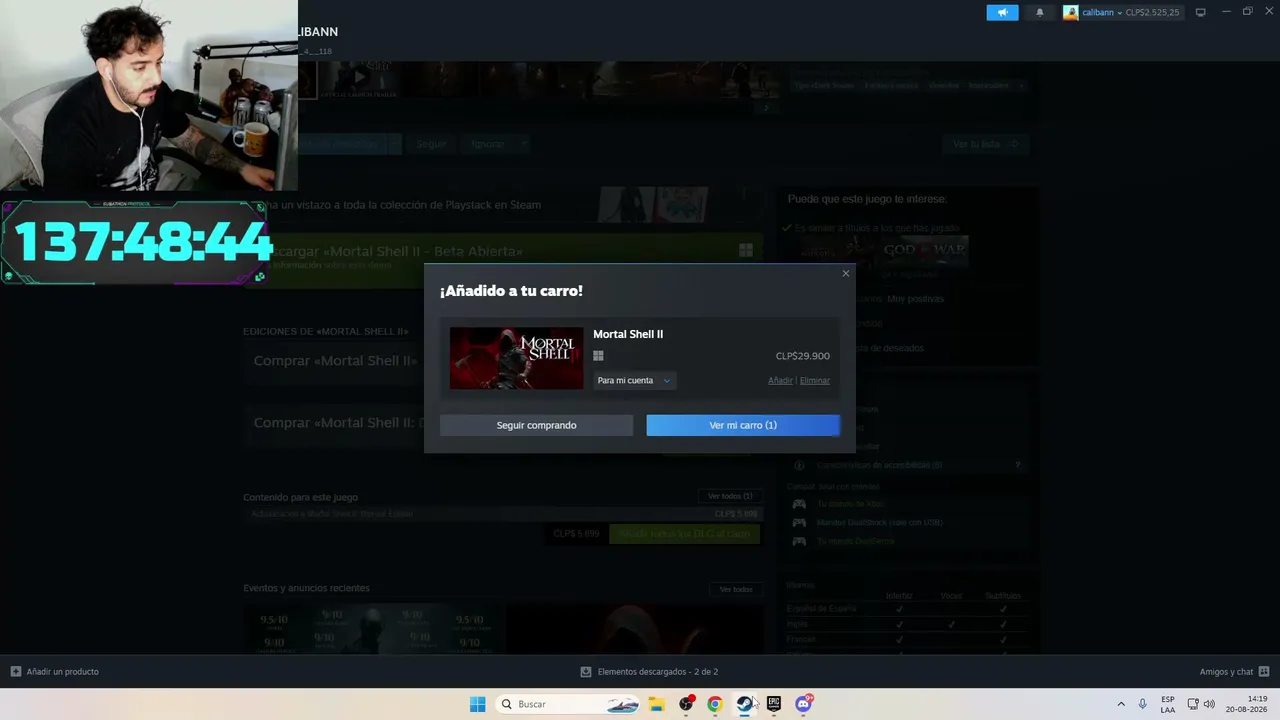Image resolution: width=1280 pixels, height=720 pixels.
Task: Click the 'Mortal Shell II' title in dialog
Action: point(628,334)
